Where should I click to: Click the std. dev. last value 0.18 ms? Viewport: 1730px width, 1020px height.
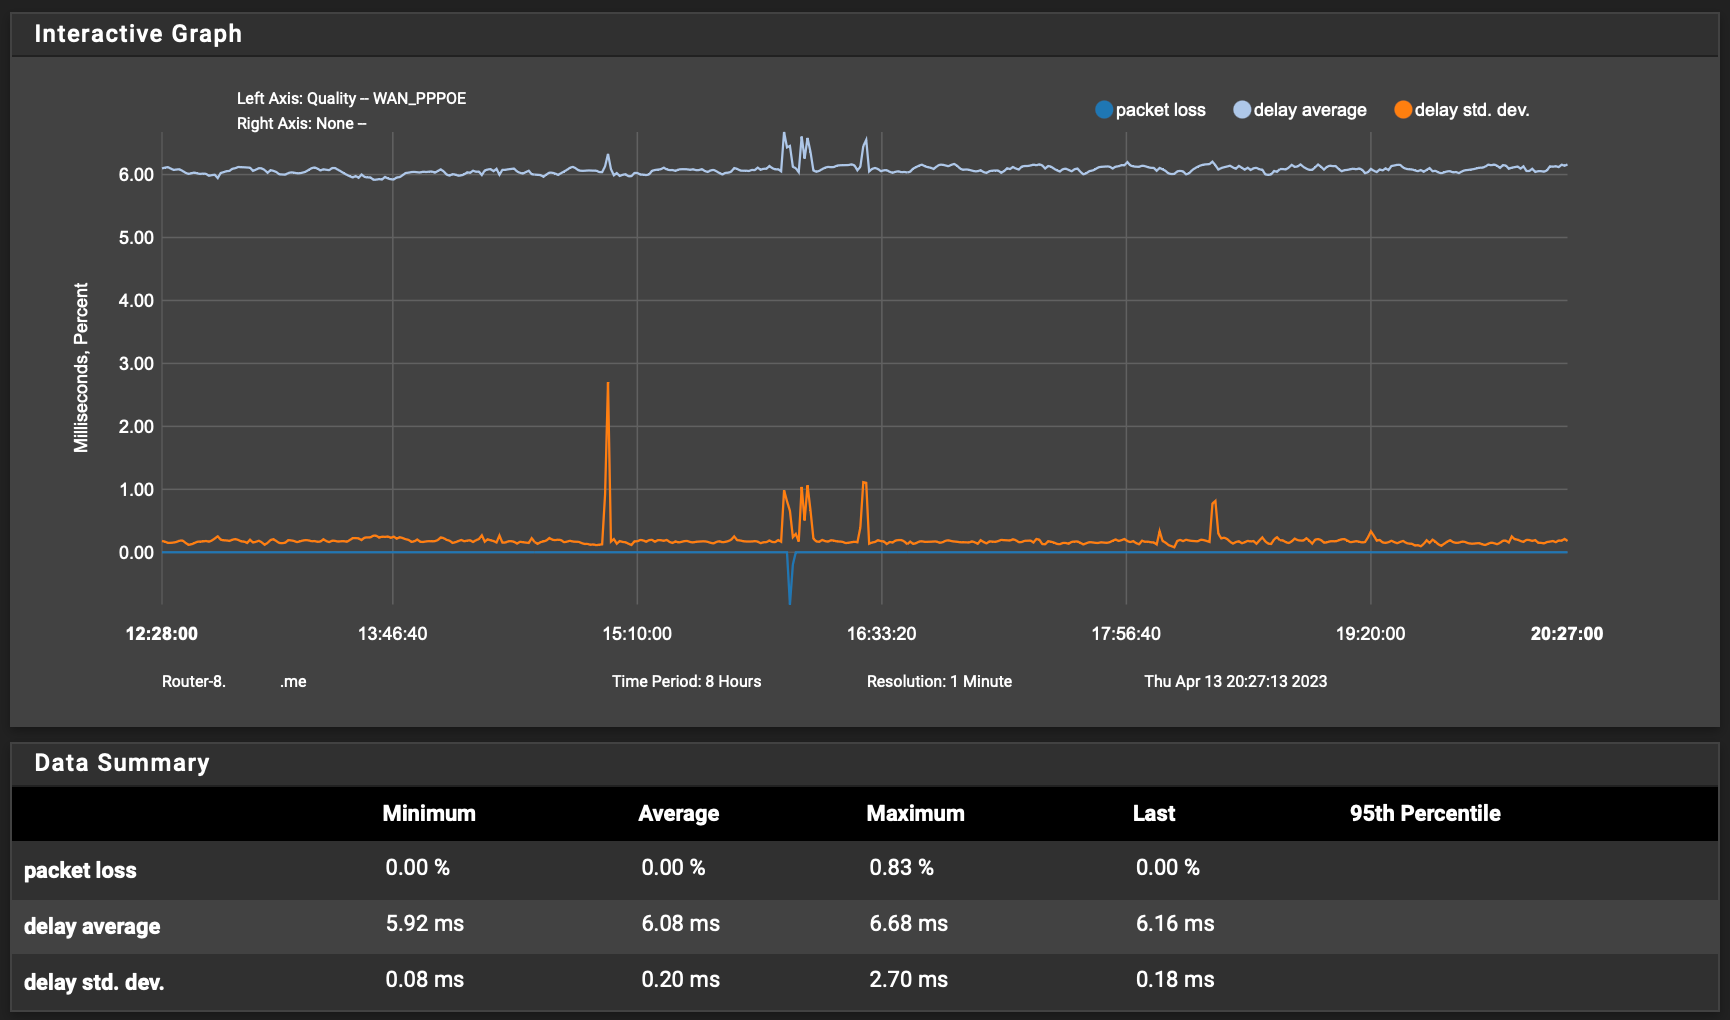1175,980
